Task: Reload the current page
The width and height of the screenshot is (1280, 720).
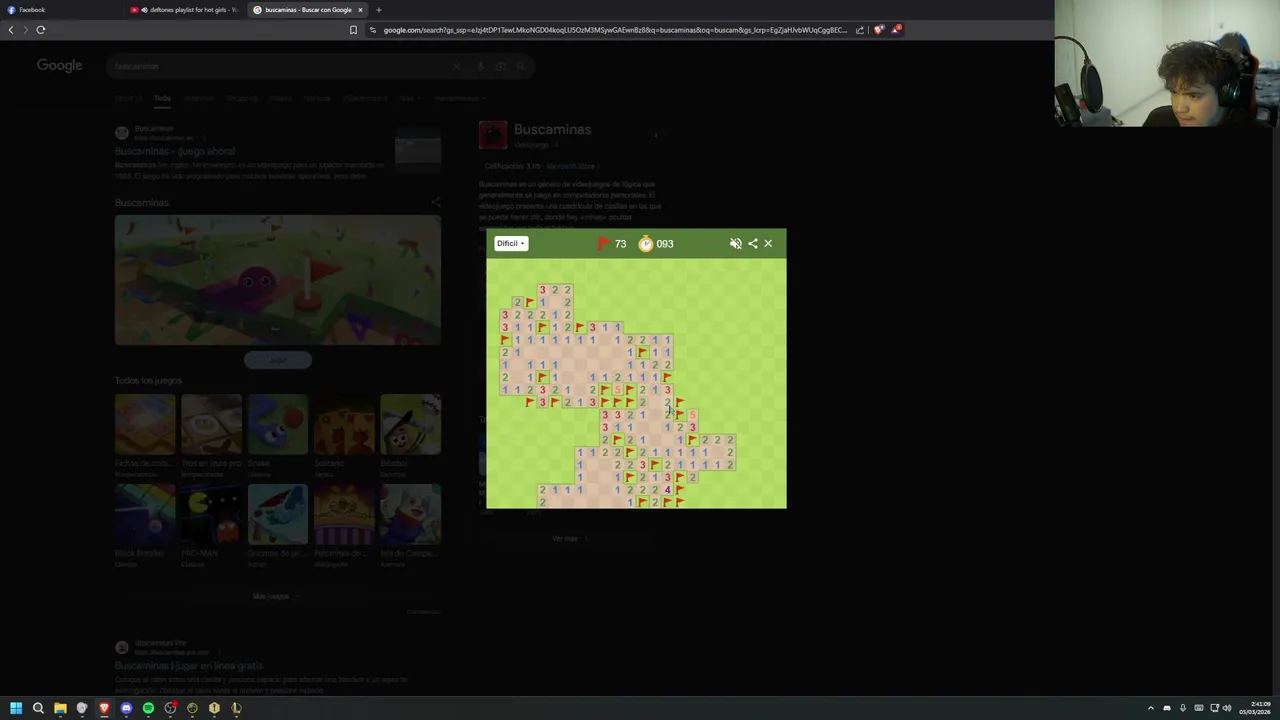Action: pyautogui.click(x=41, y=30)
